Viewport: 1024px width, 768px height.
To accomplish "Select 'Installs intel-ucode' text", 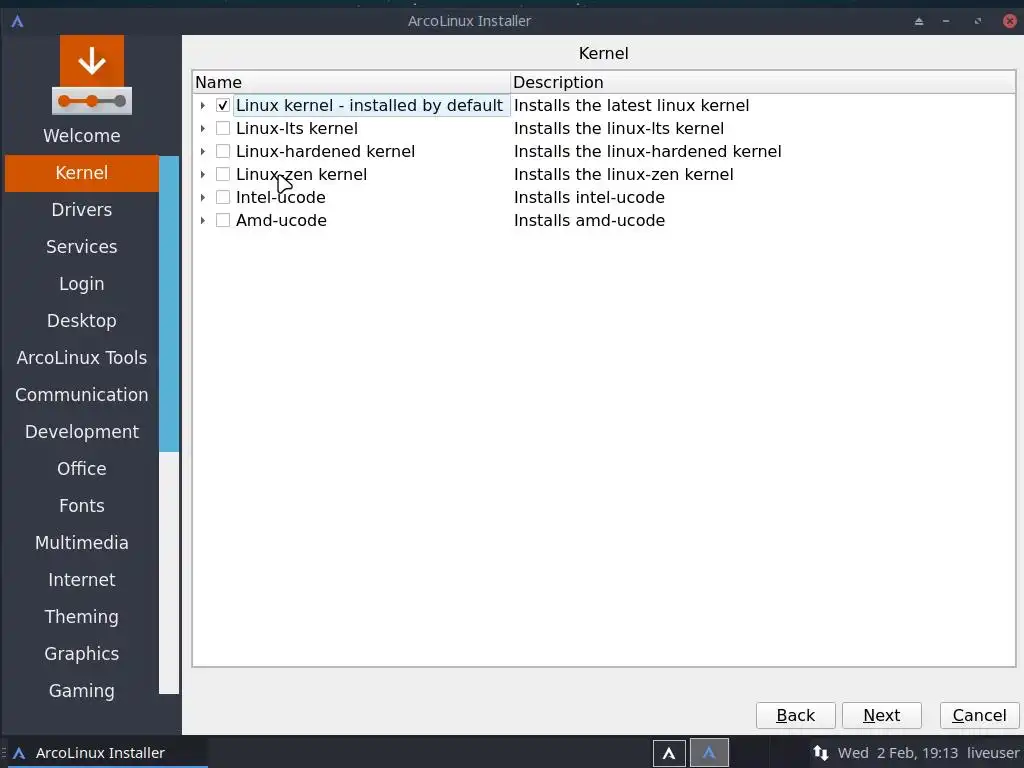I will pos(589,197).
